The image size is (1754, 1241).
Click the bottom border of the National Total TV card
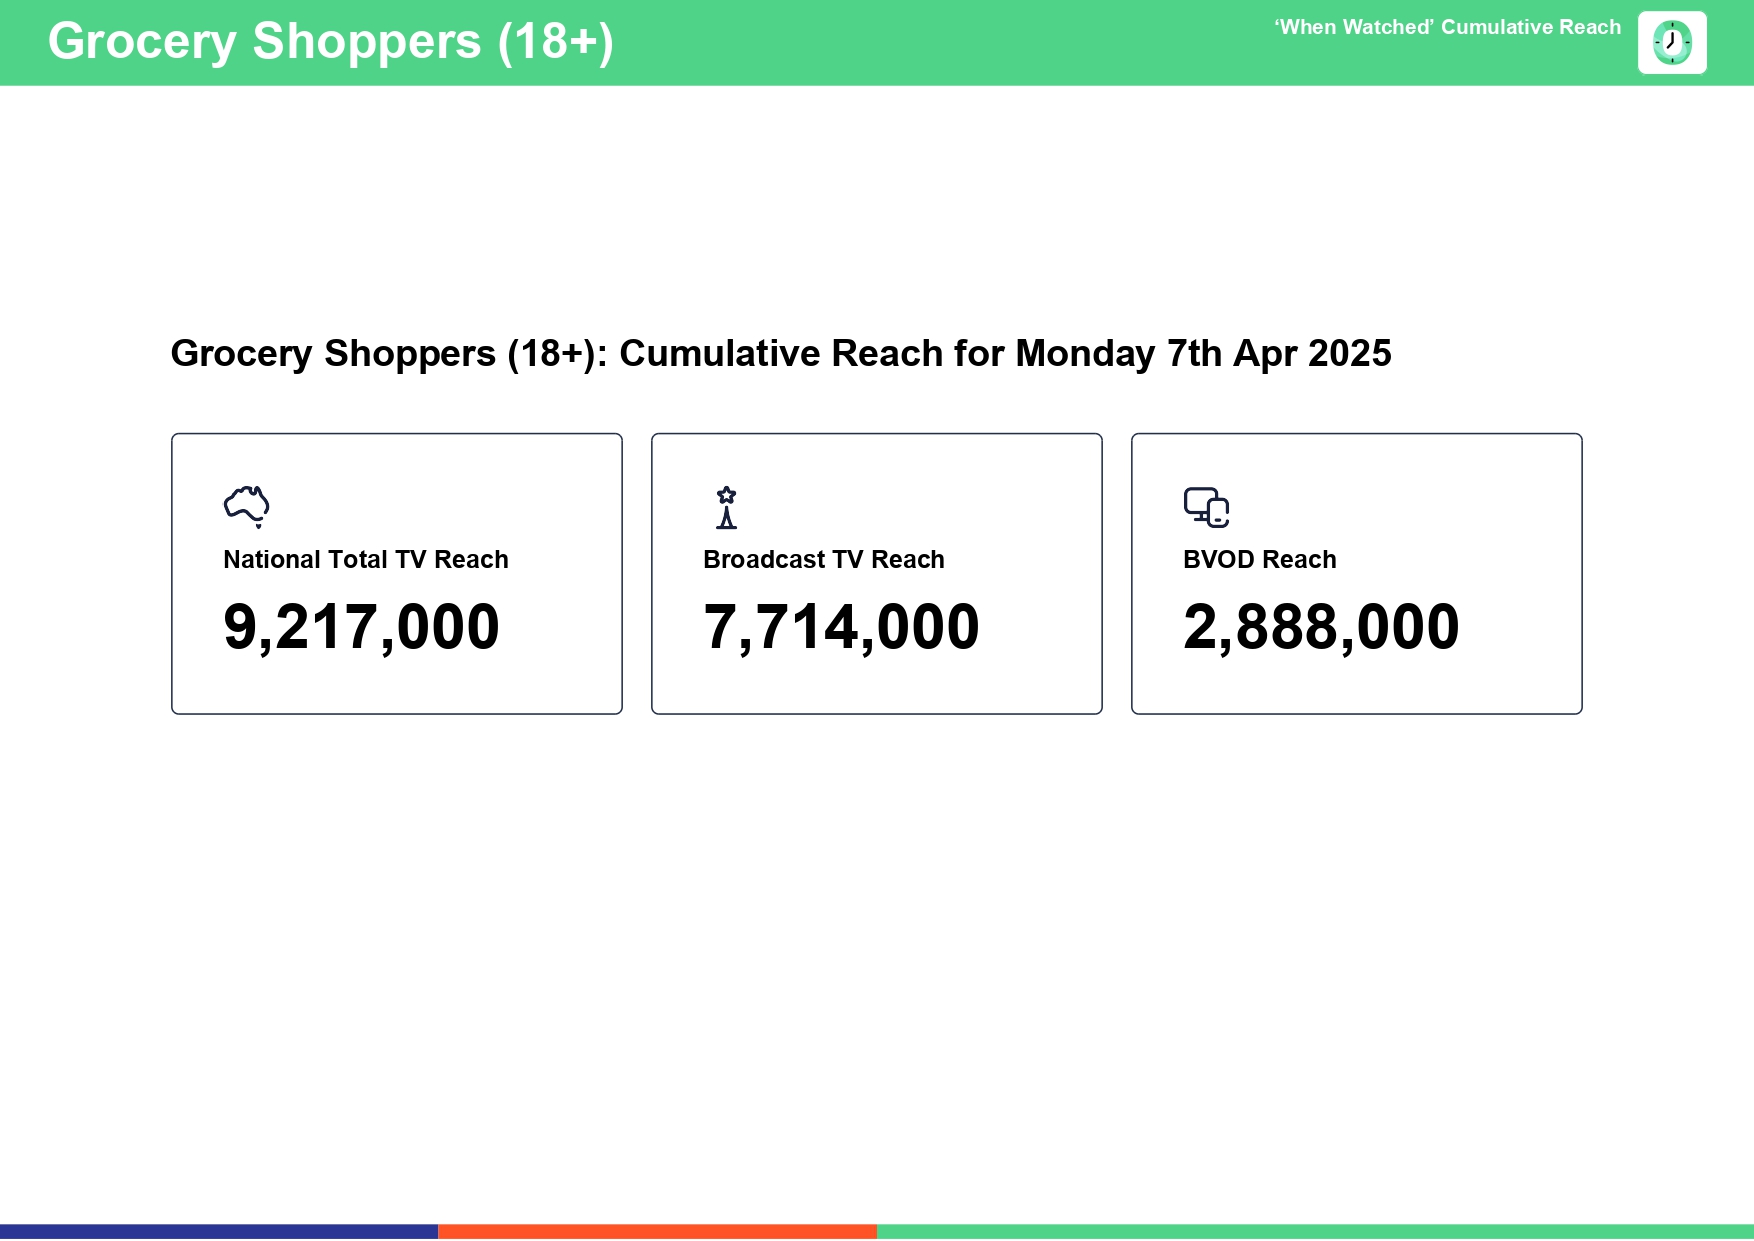point(396,713)
